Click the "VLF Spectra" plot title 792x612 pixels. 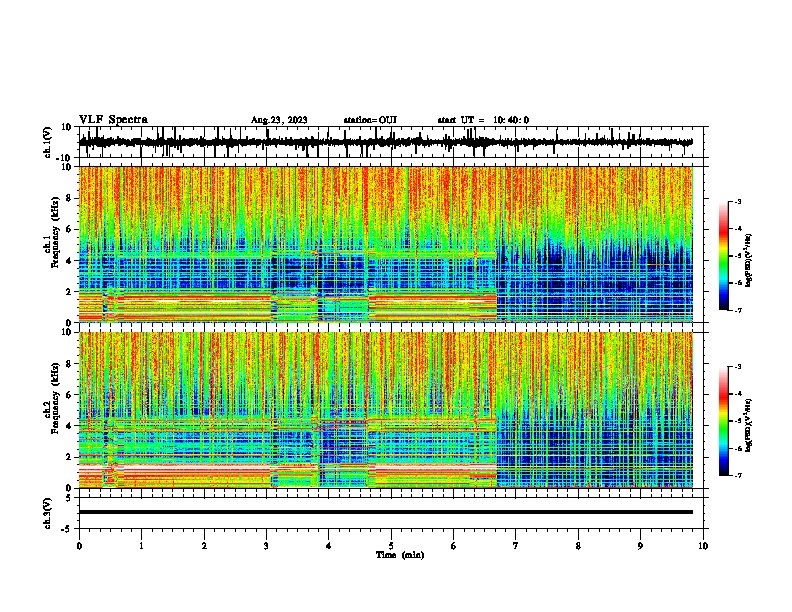click(114, 120)
